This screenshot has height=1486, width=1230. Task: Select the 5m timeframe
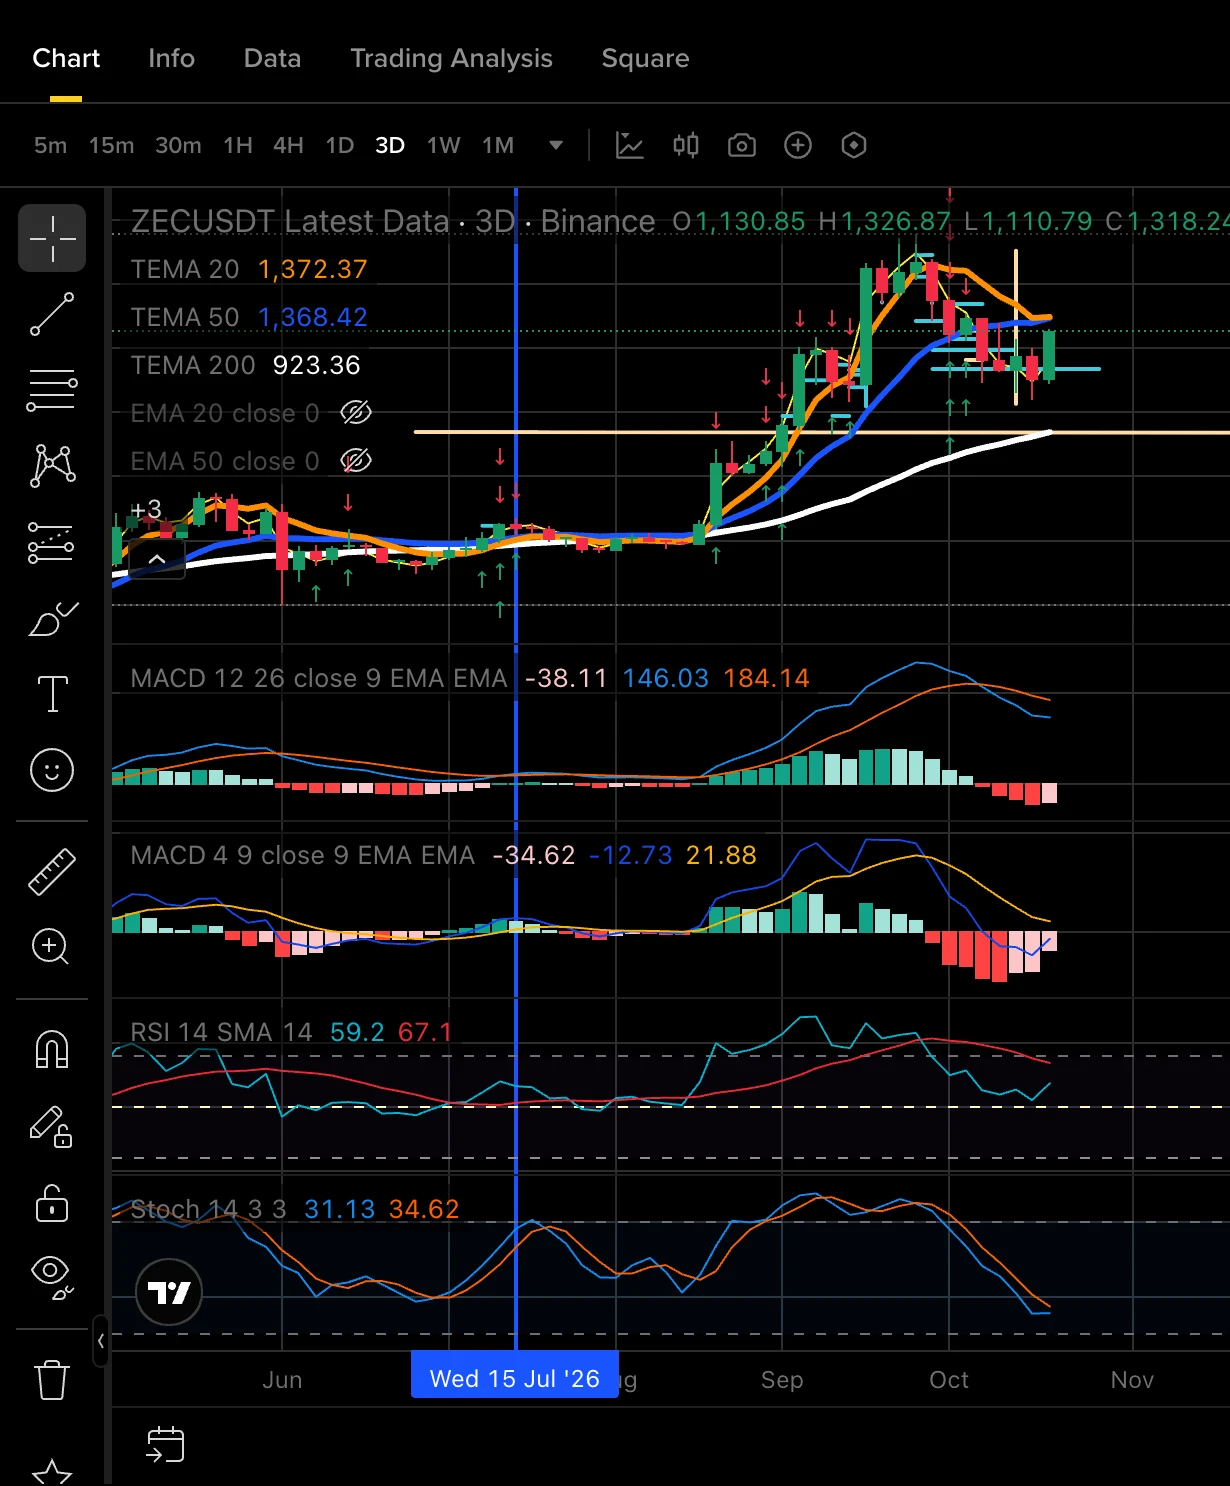coord(50,146)
